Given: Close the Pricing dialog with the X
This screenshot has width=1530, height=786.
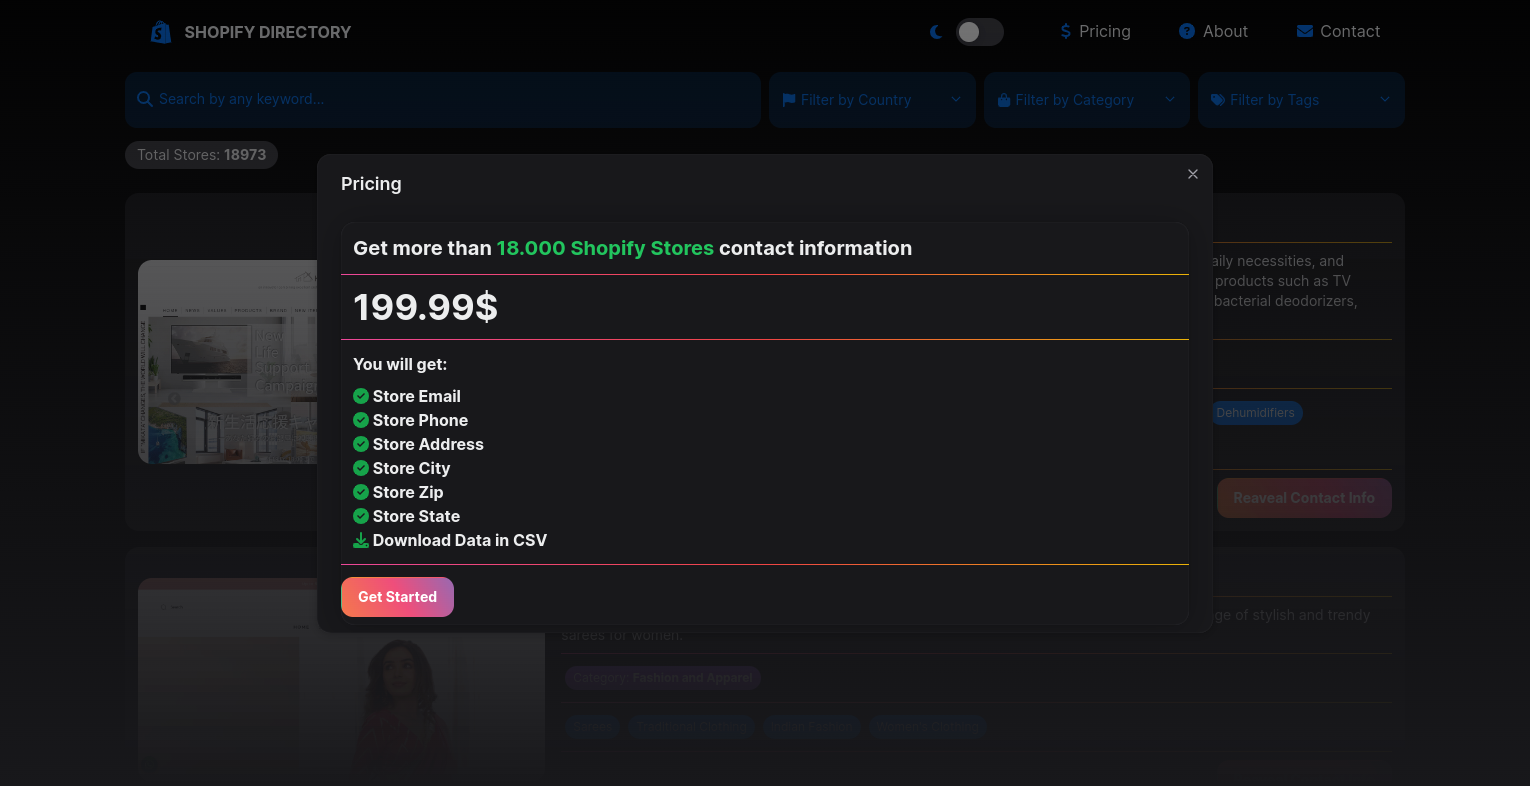Looking at the screenshot, I should pyautogui.click(x=1193, y=174).
